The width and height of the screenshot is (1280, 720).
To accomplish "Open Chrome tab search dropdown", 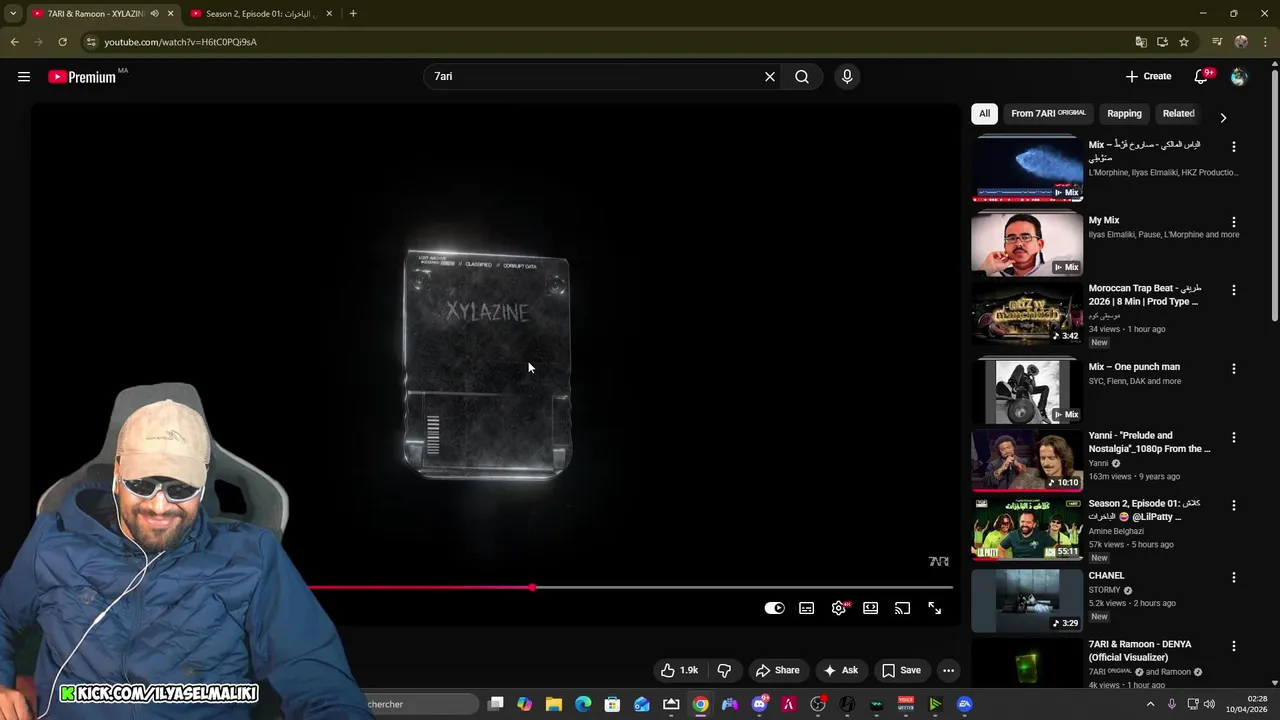I will [13, 14].
